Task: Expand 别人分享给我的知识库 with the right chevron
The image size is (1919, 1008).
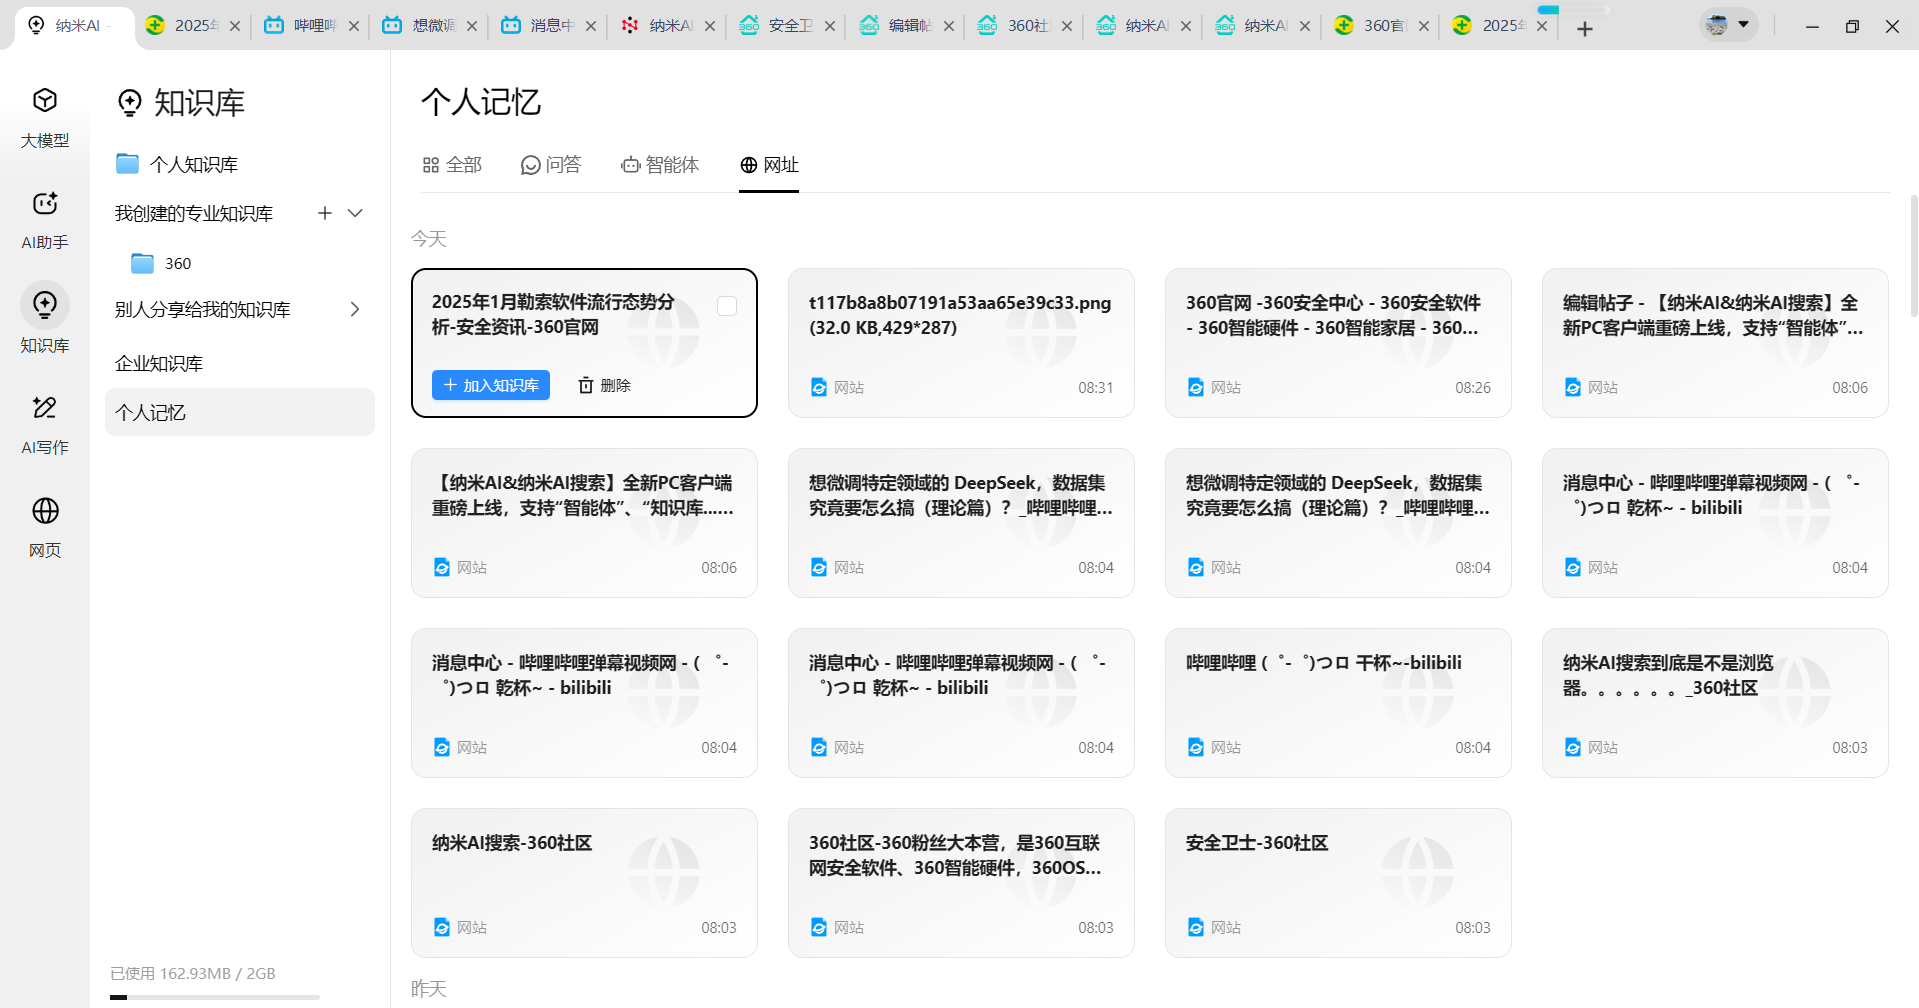Action: click(355, 309)
